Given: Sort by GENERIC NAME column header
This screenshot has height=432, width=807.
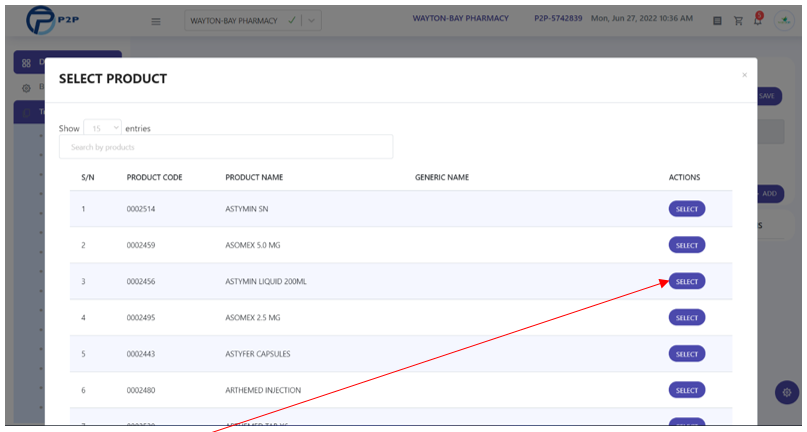Looking at the screenshot, I should click(442, 177).
